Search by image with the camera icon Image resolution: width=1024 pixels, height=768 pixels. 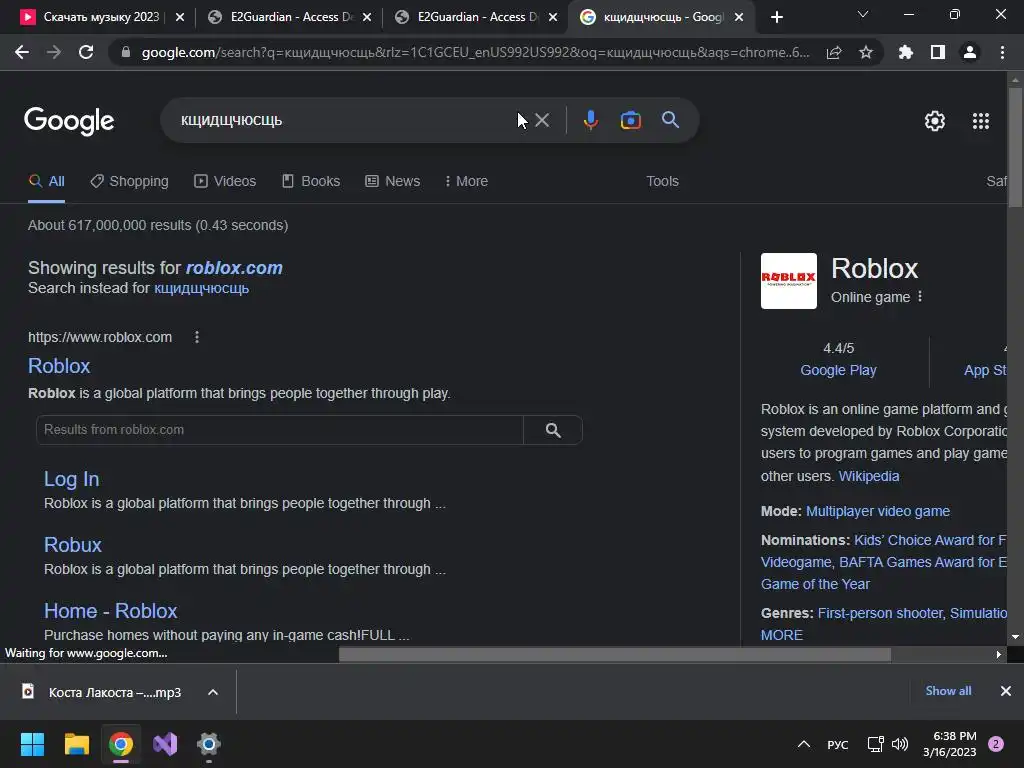(x=631, y=120)
